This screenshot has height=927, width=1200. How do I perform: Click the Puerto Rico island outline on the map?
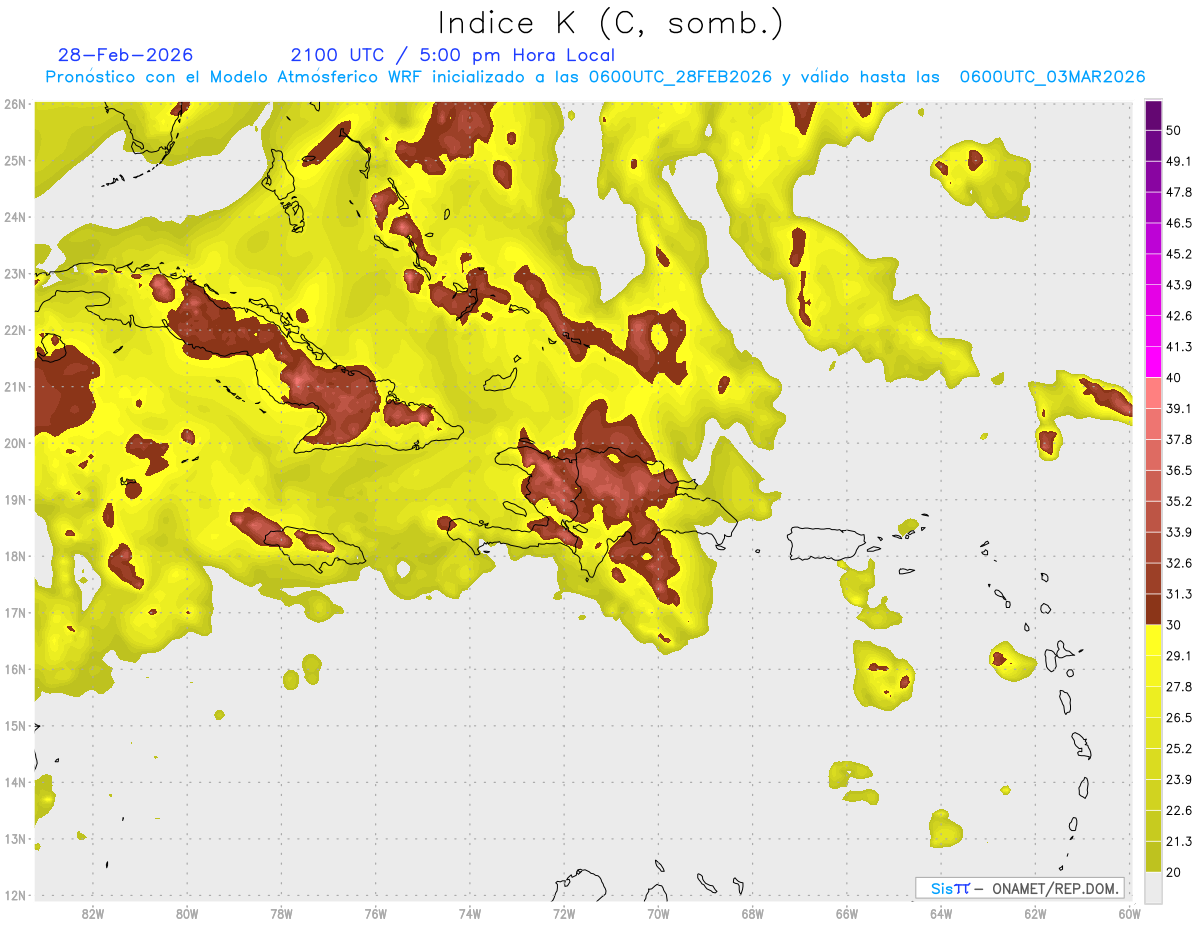(825, 543)
